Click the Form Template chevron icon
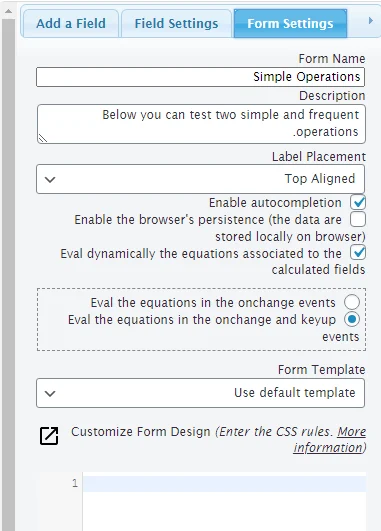This screenshot has width=381, height=531. click(x=50, y=394)
